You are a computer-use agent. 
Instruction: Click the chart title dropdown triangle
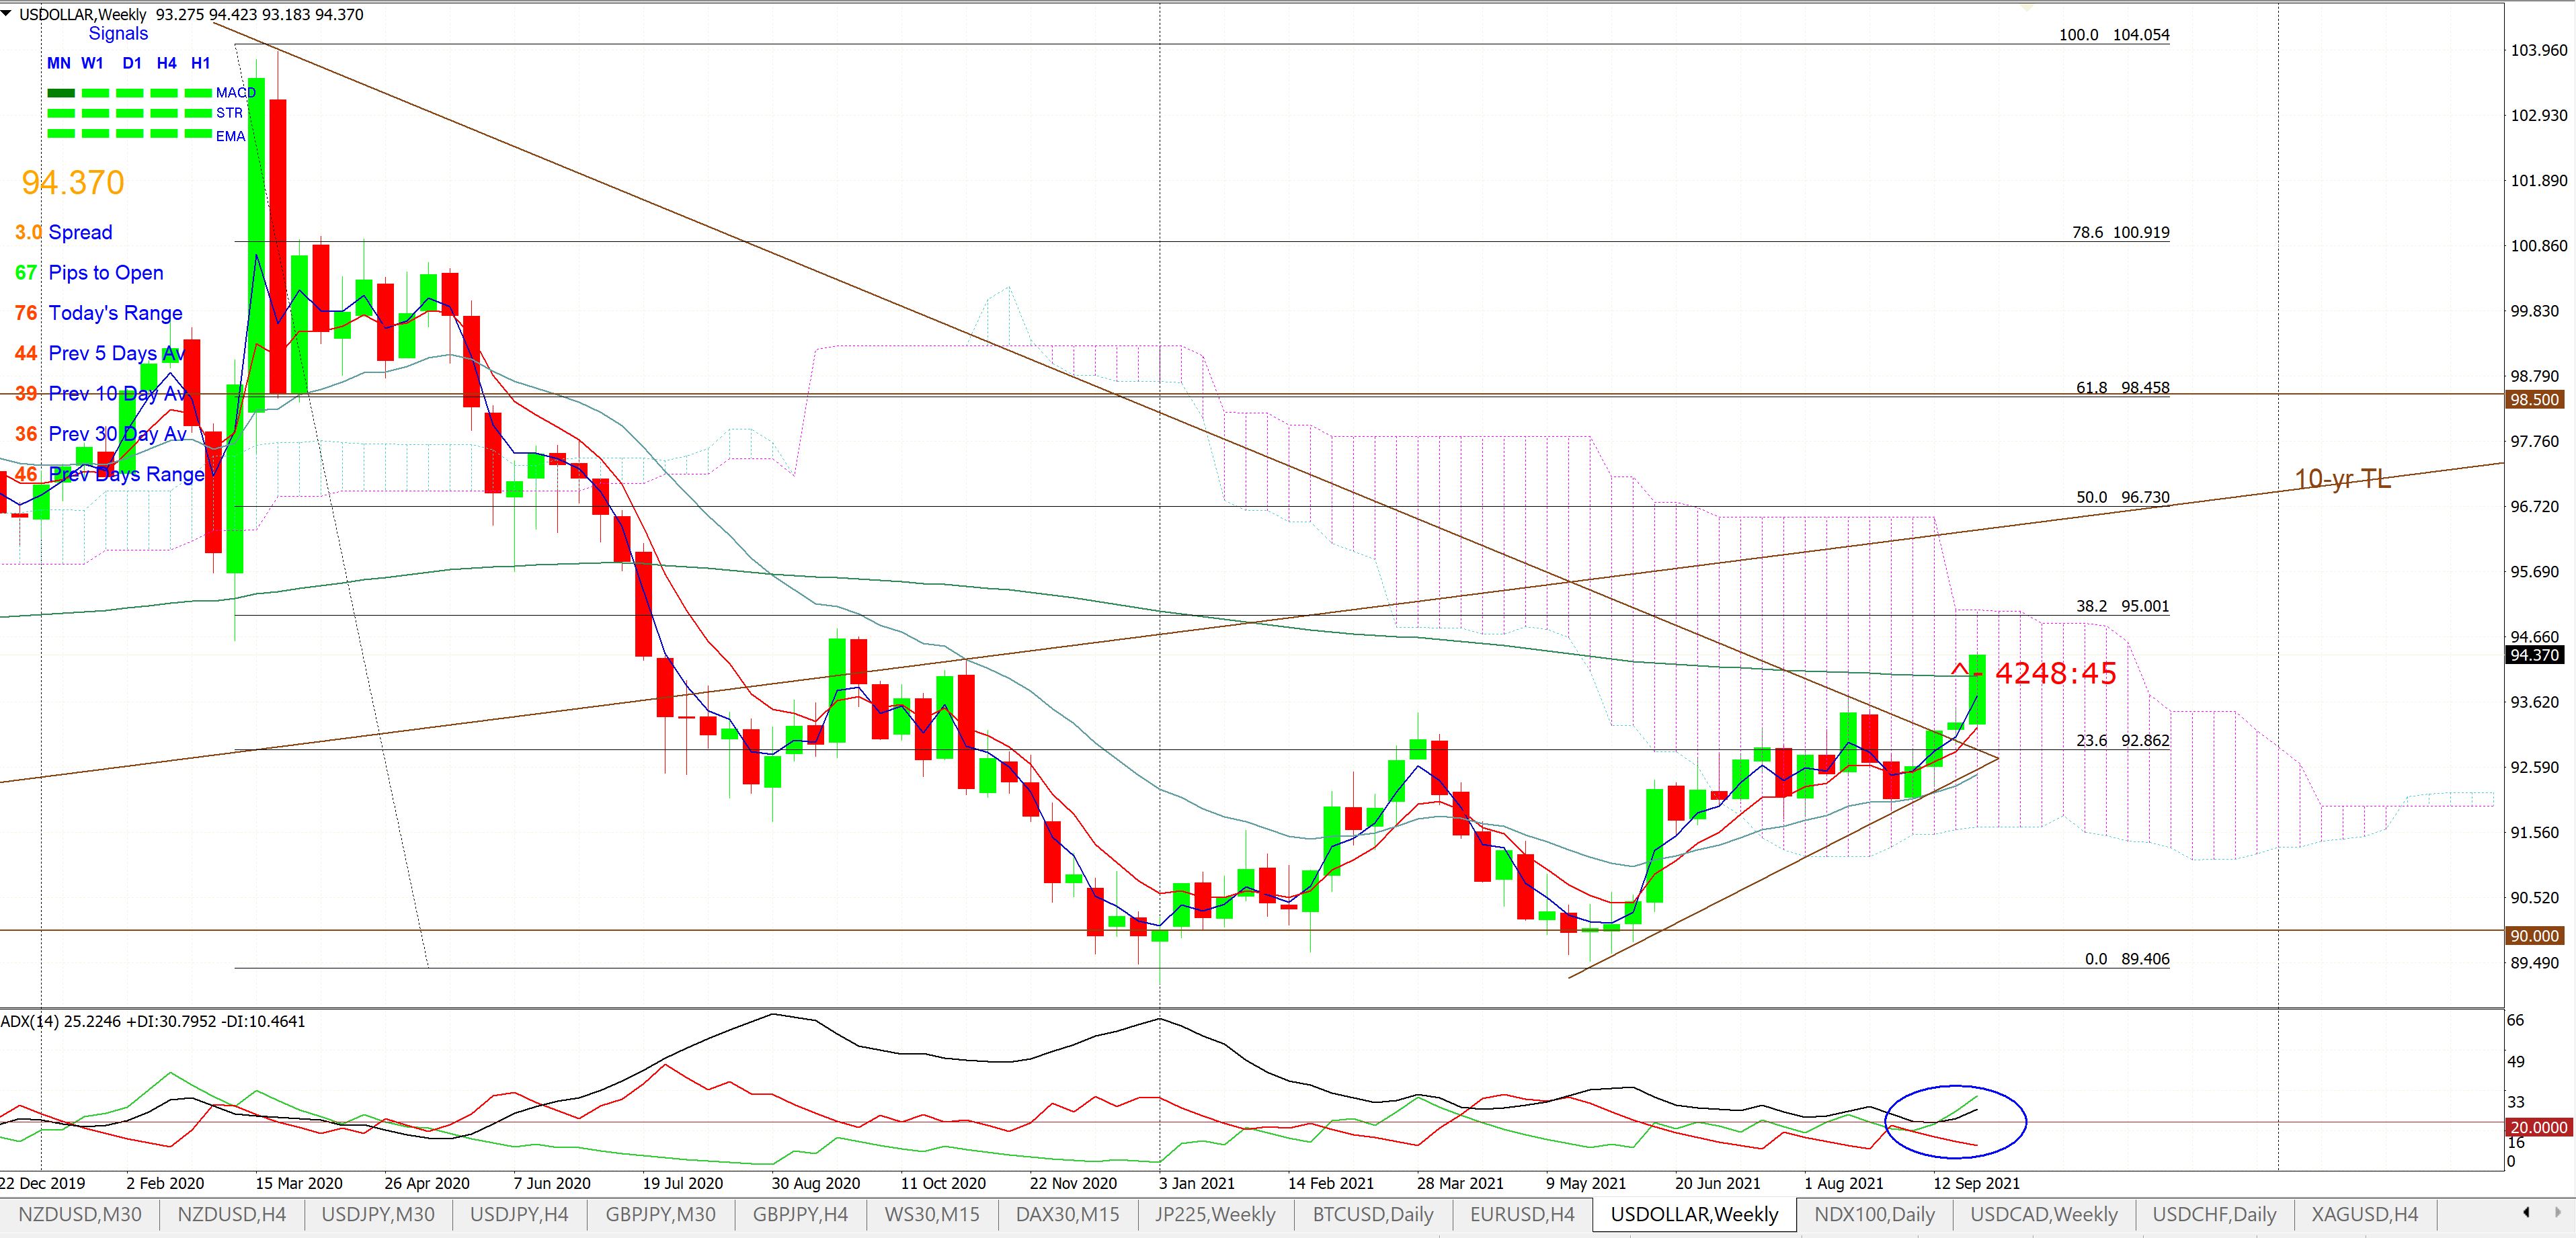pyautogui.click(x=8, y=14)
